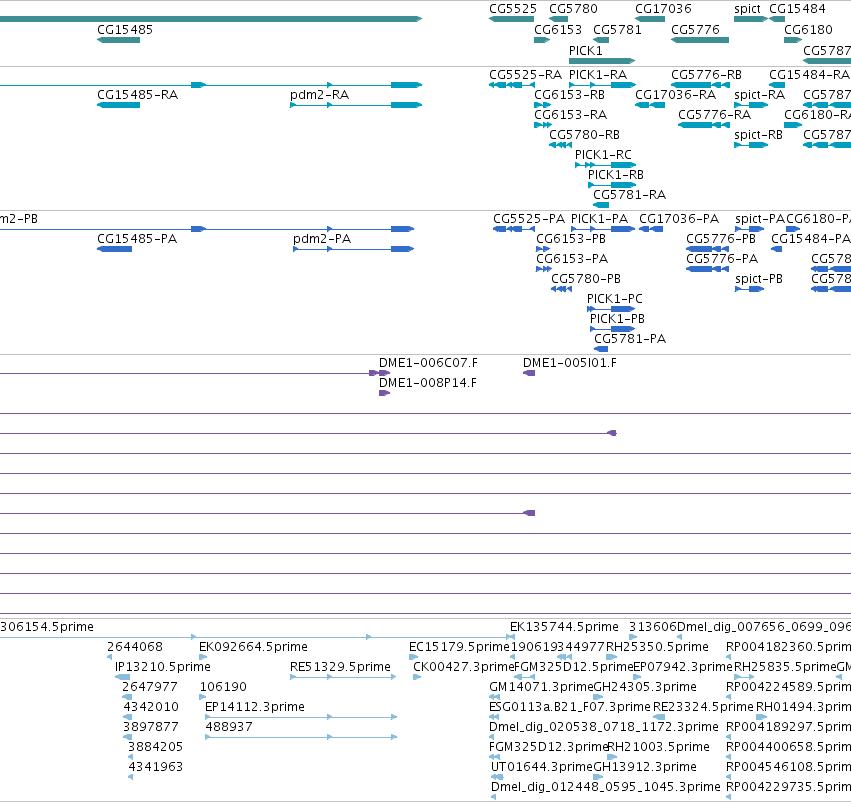
Task: Click the spict-RB transcript label
Action: [758, 135]
